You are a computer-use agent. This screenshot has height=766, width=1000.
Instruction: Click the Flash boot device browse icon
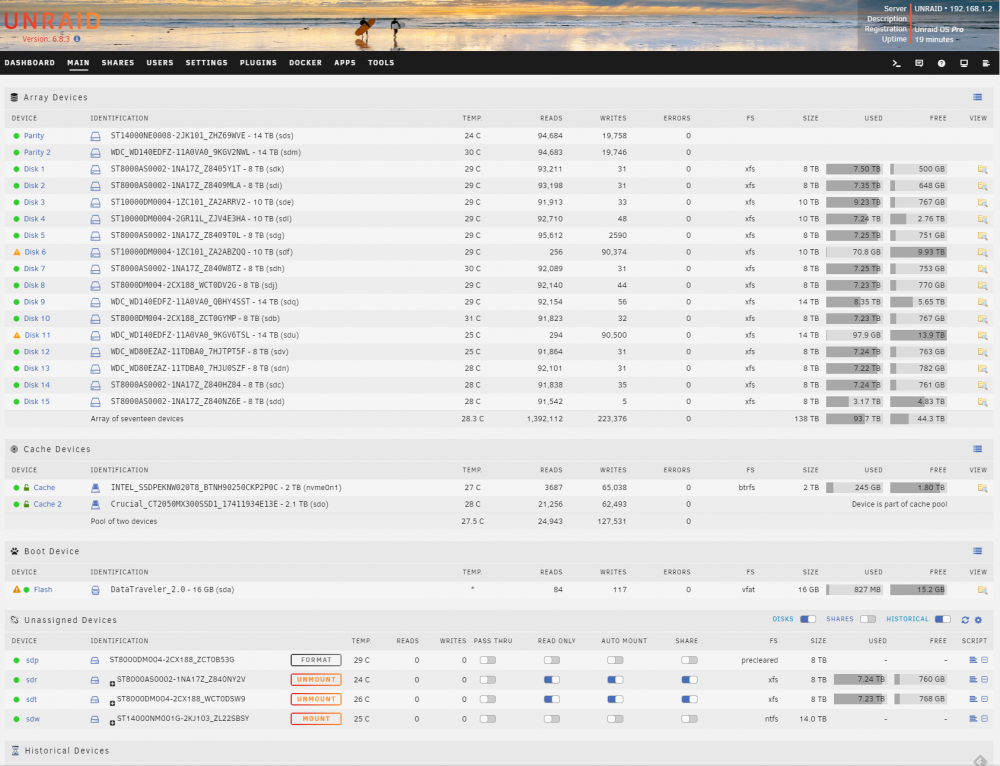[x=982, y=590]
